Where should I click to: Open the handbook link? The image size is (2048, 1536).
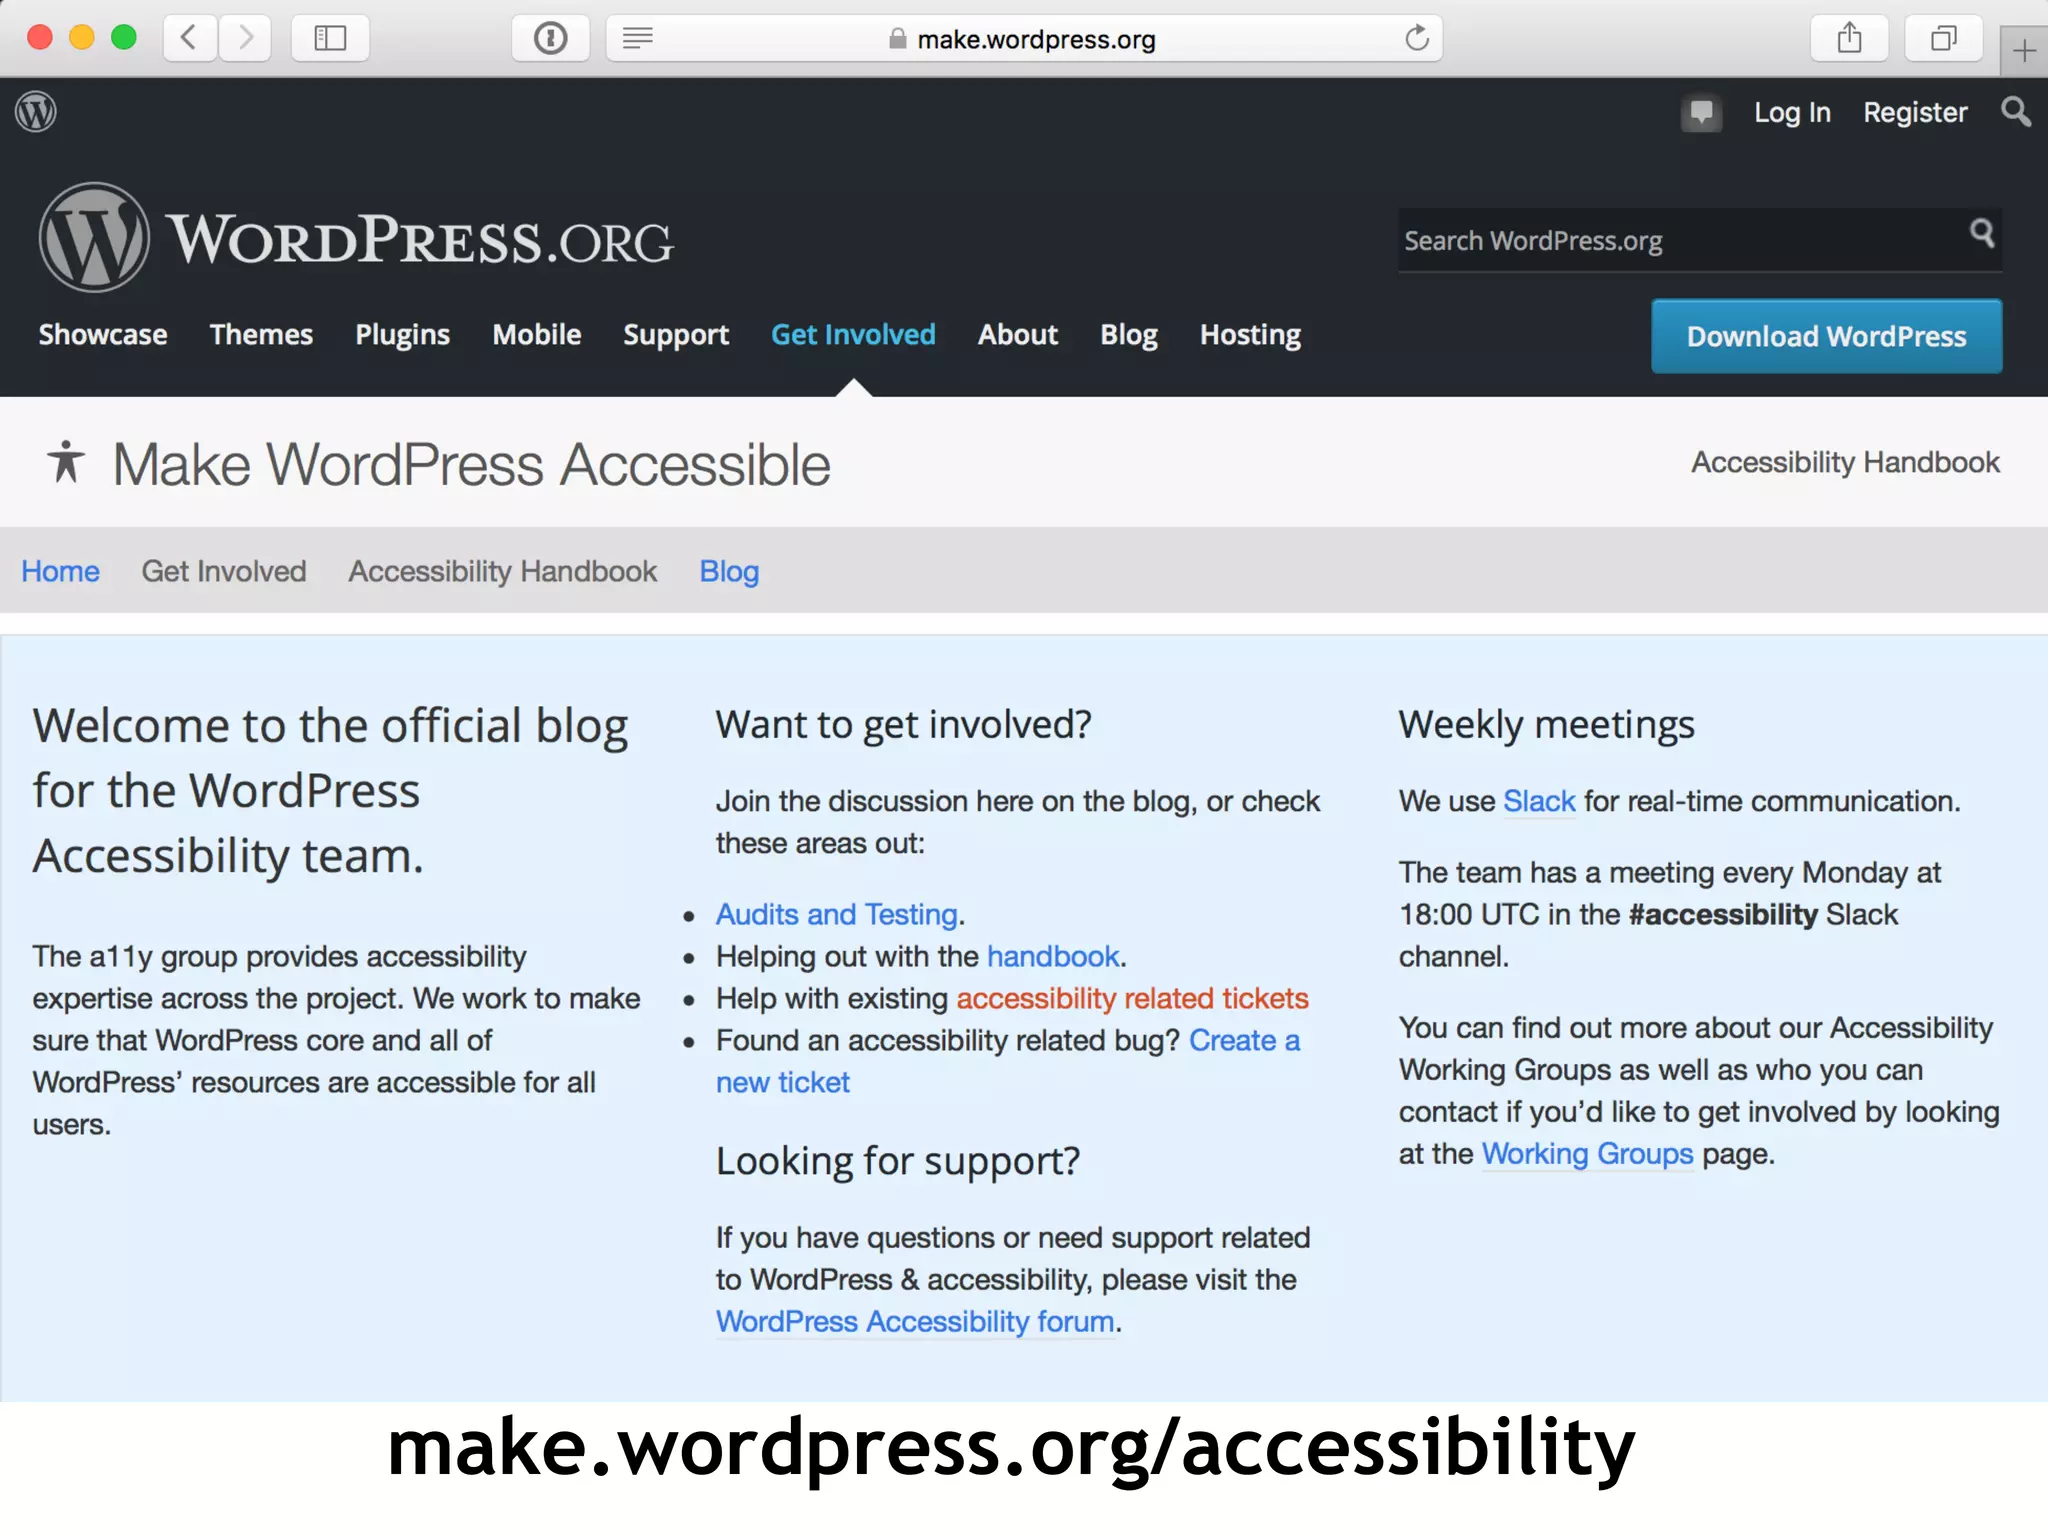coord(1053,956)
